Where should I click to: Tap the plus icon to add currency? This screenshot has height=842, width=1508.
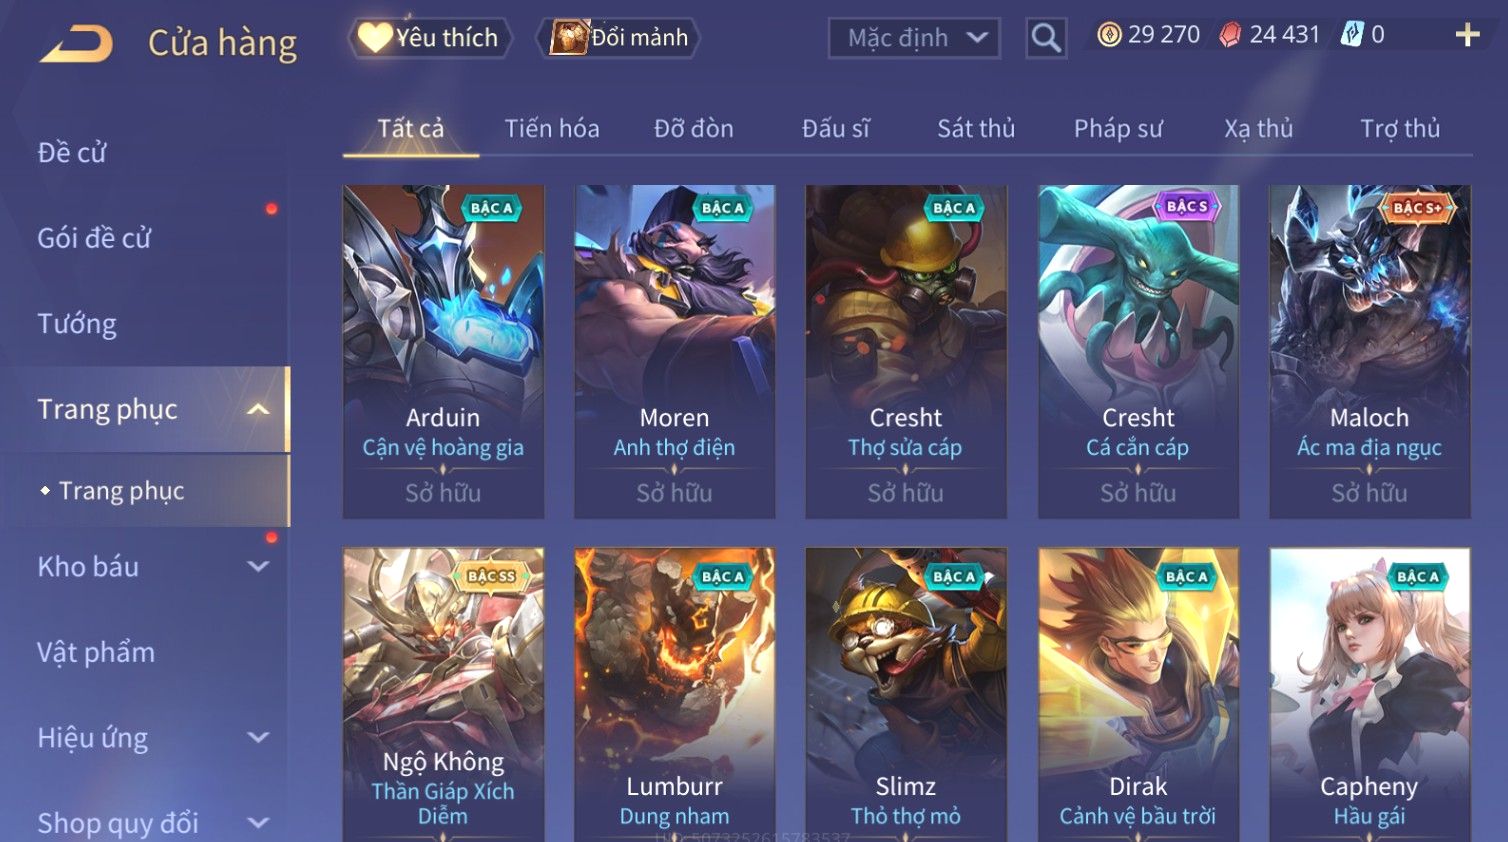point(1467,35)
